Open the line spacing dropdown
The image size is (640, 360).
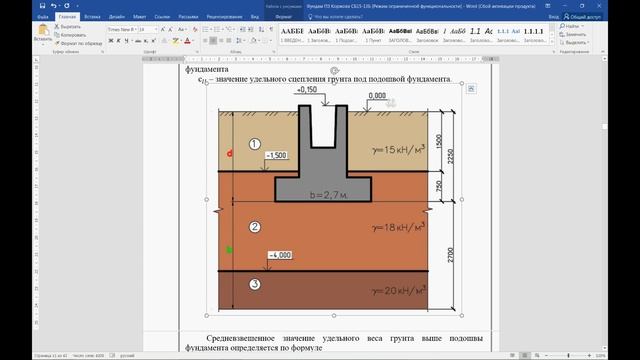[240, 40]
